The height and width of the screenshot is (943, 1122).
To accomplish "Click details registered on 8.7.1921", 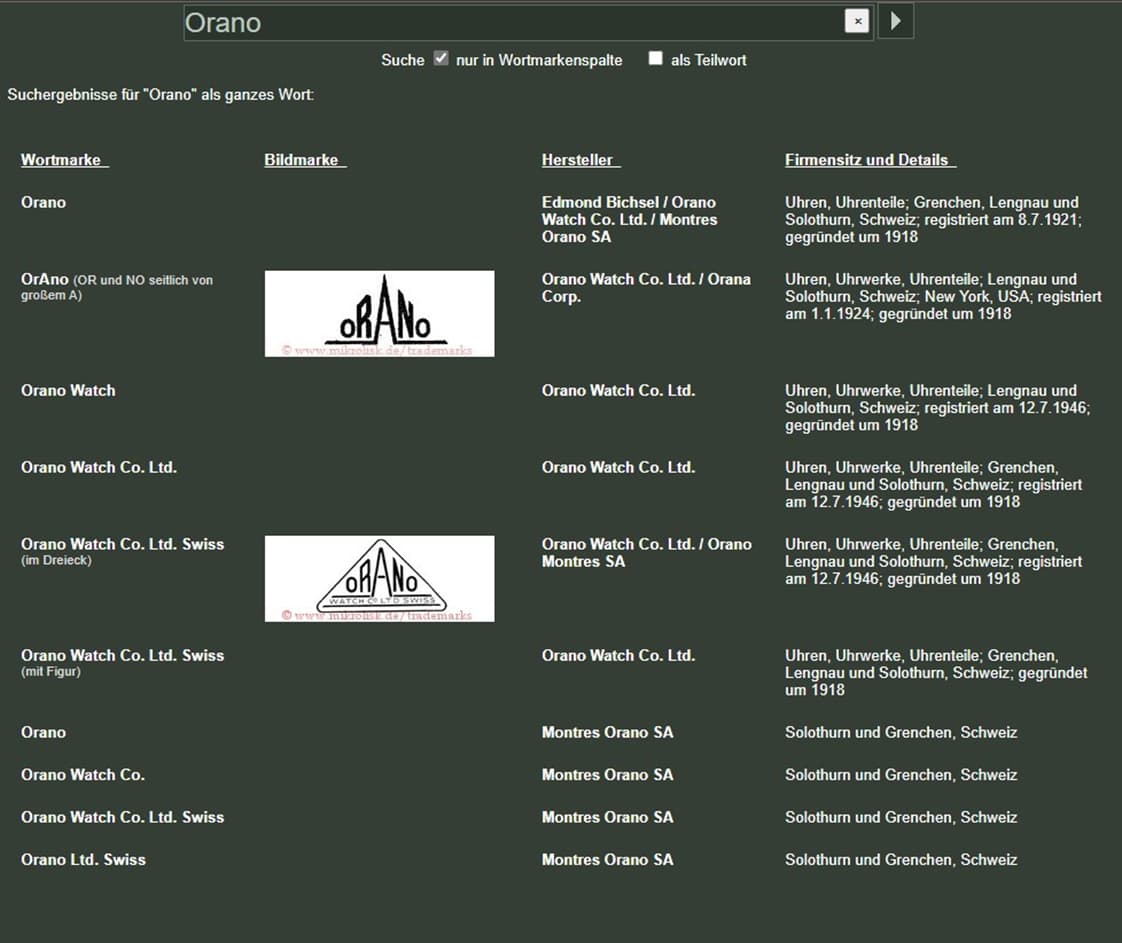I will [932, 219].
